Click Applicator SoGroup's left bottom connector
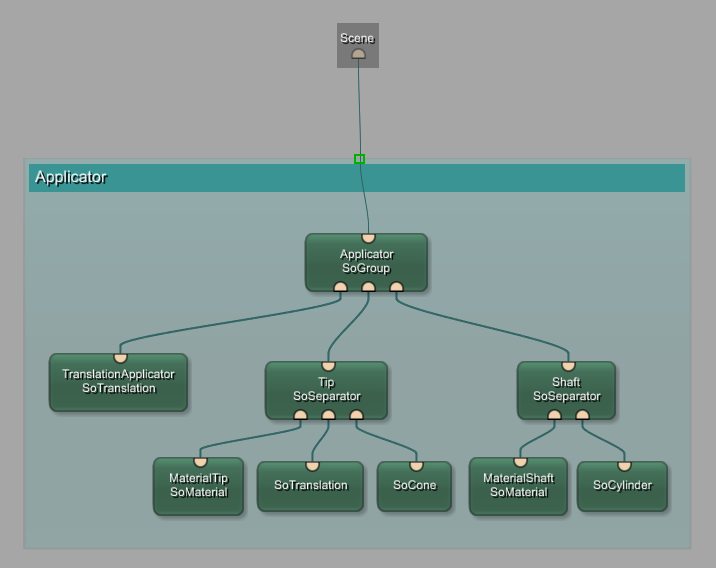This screenshot has height=568, width=716. [340, 287]
